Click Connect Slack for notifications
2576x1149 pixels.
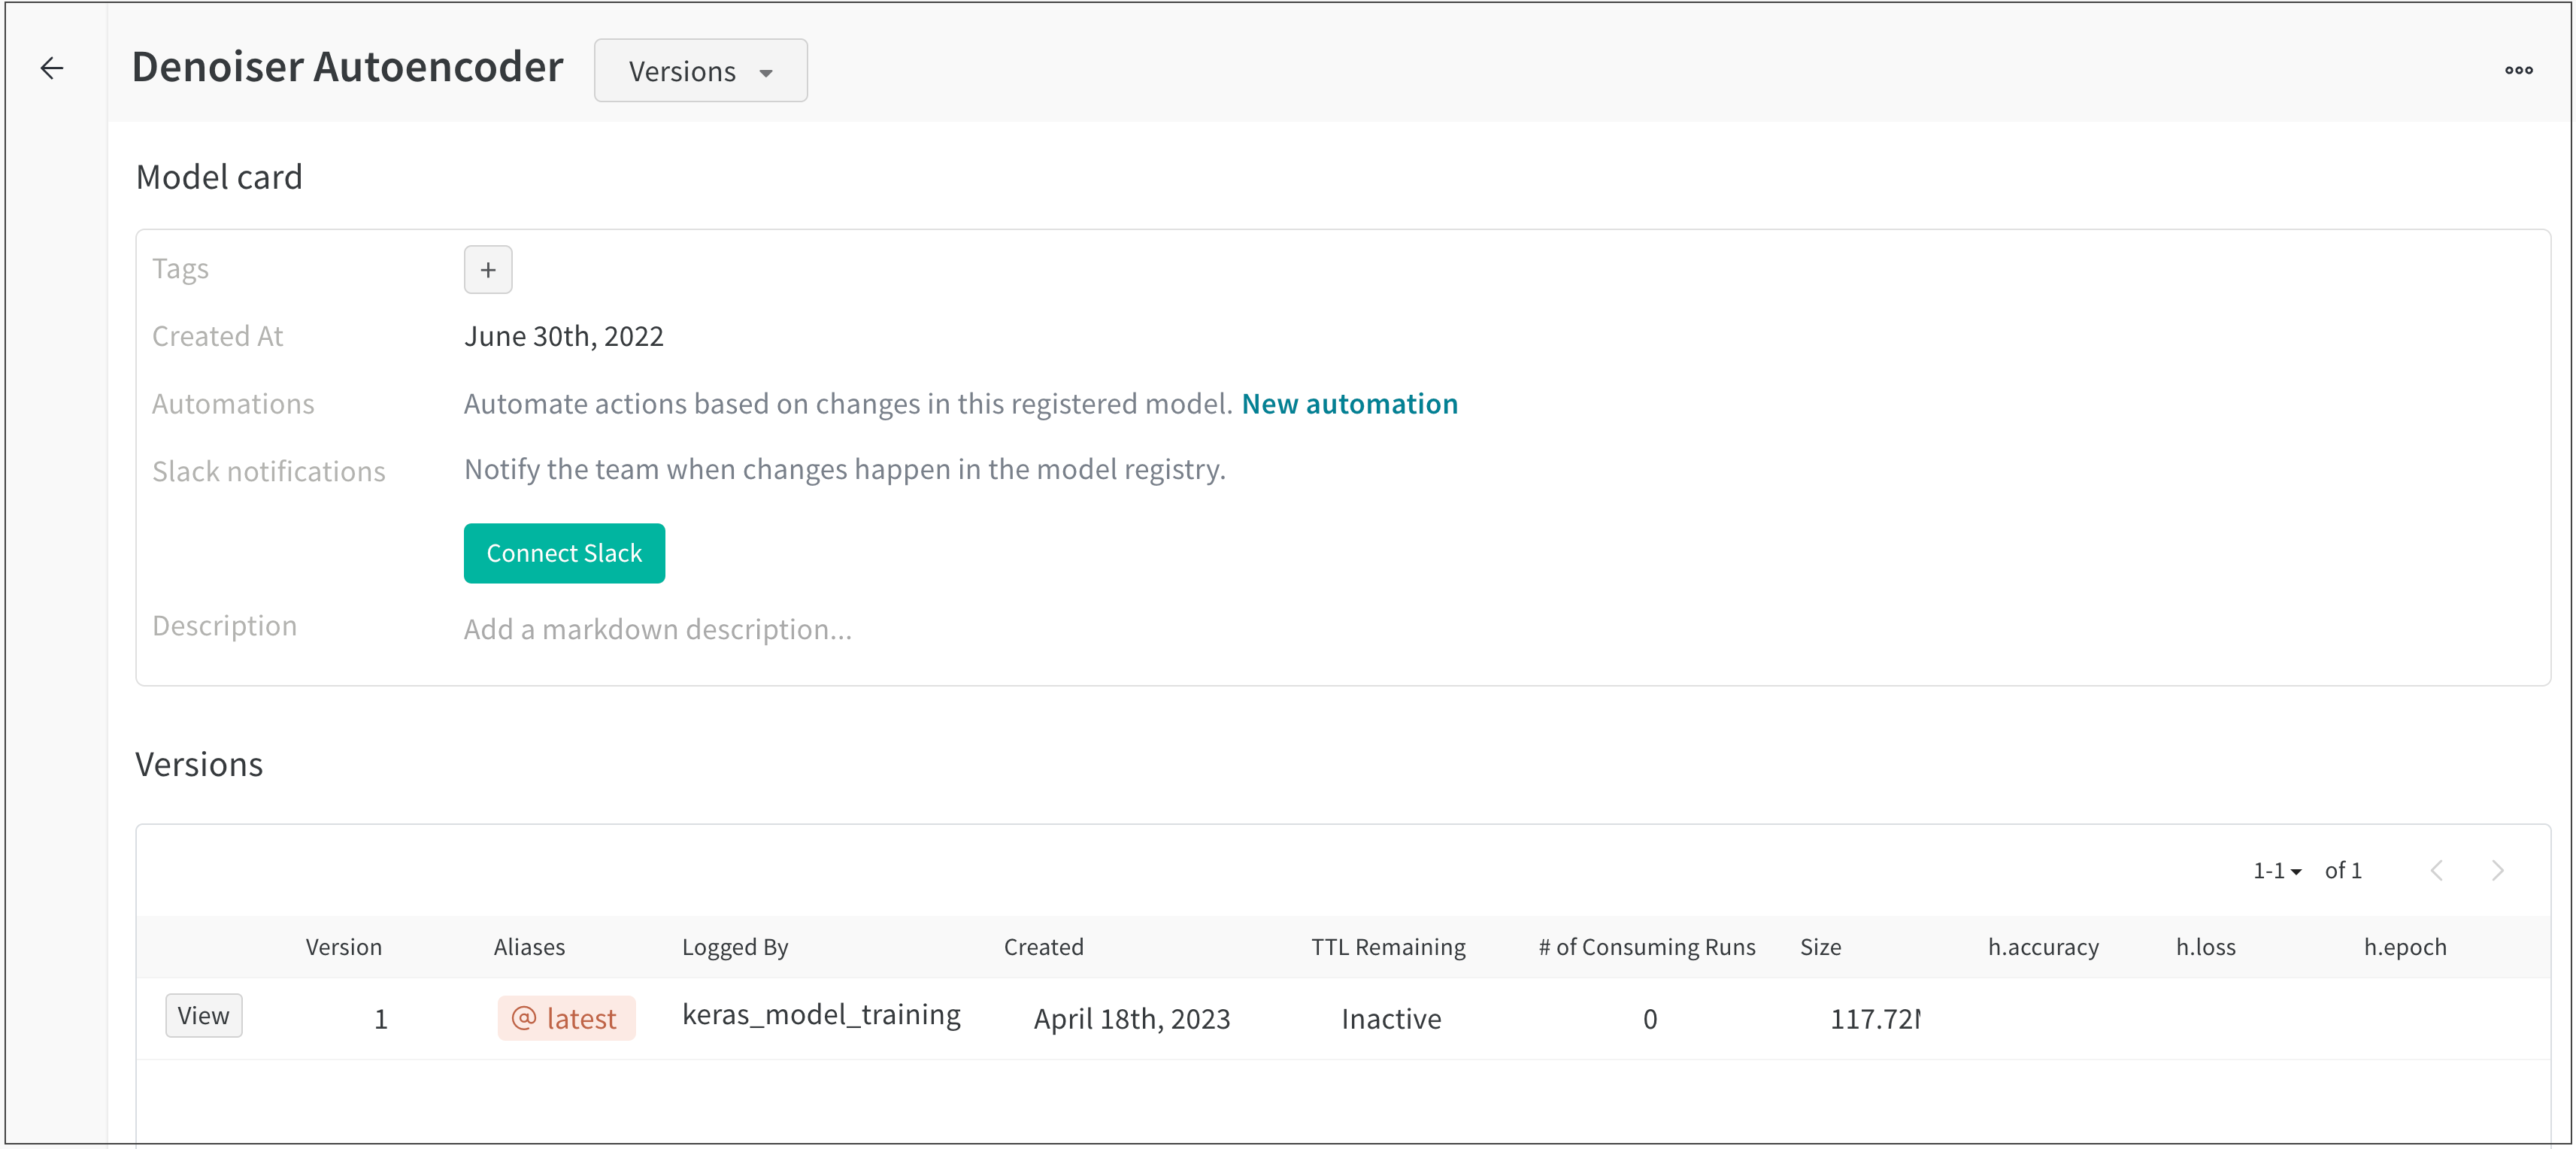point(564,553)
